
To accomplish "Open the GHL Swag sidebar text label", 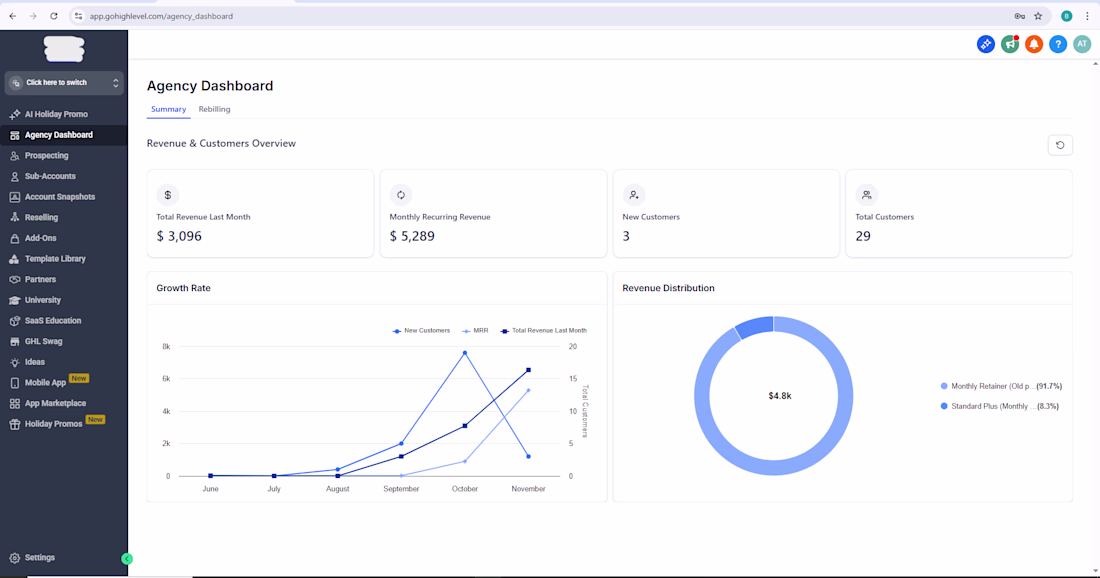I will (x=43, y=342).
